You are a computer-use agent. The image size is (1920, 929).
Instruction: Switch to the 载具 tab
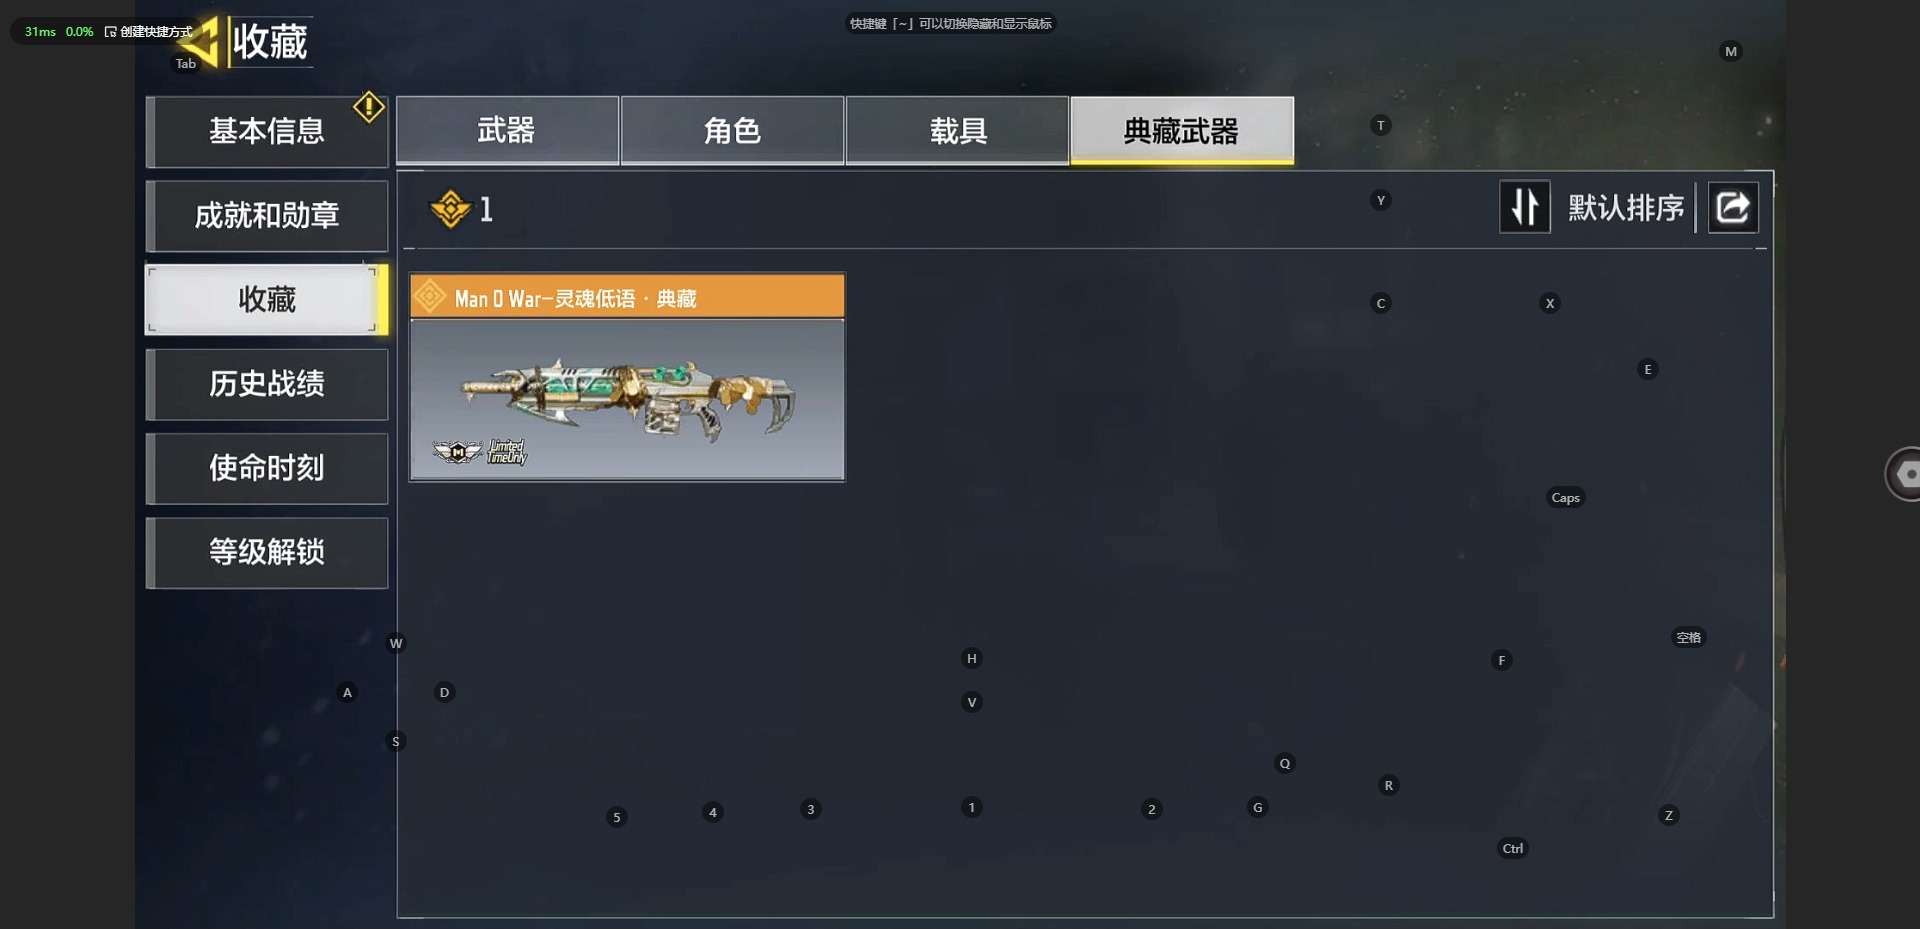pos(958,130)
